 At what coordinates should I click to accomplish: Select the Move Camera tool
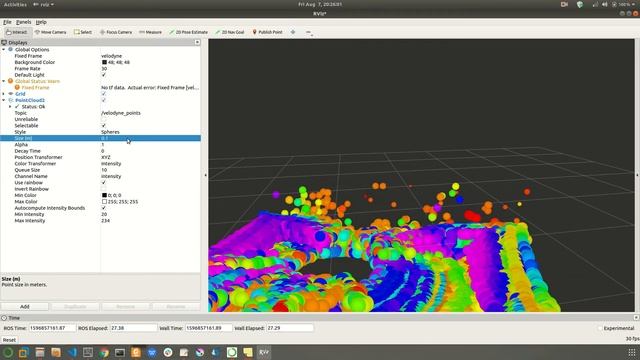pos(50,32)
